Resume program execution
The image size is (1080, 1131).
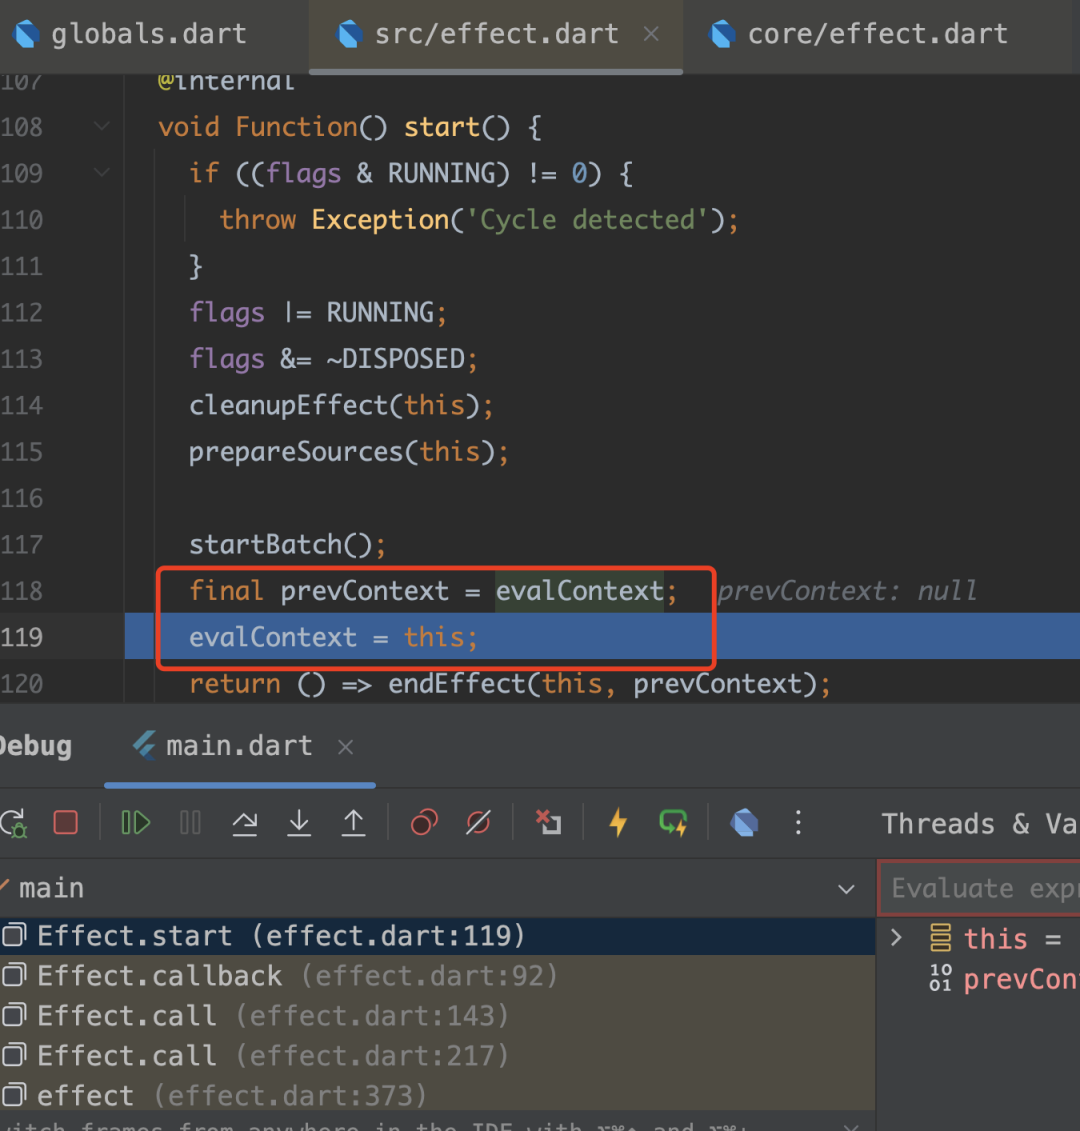[x=135, y=823]
